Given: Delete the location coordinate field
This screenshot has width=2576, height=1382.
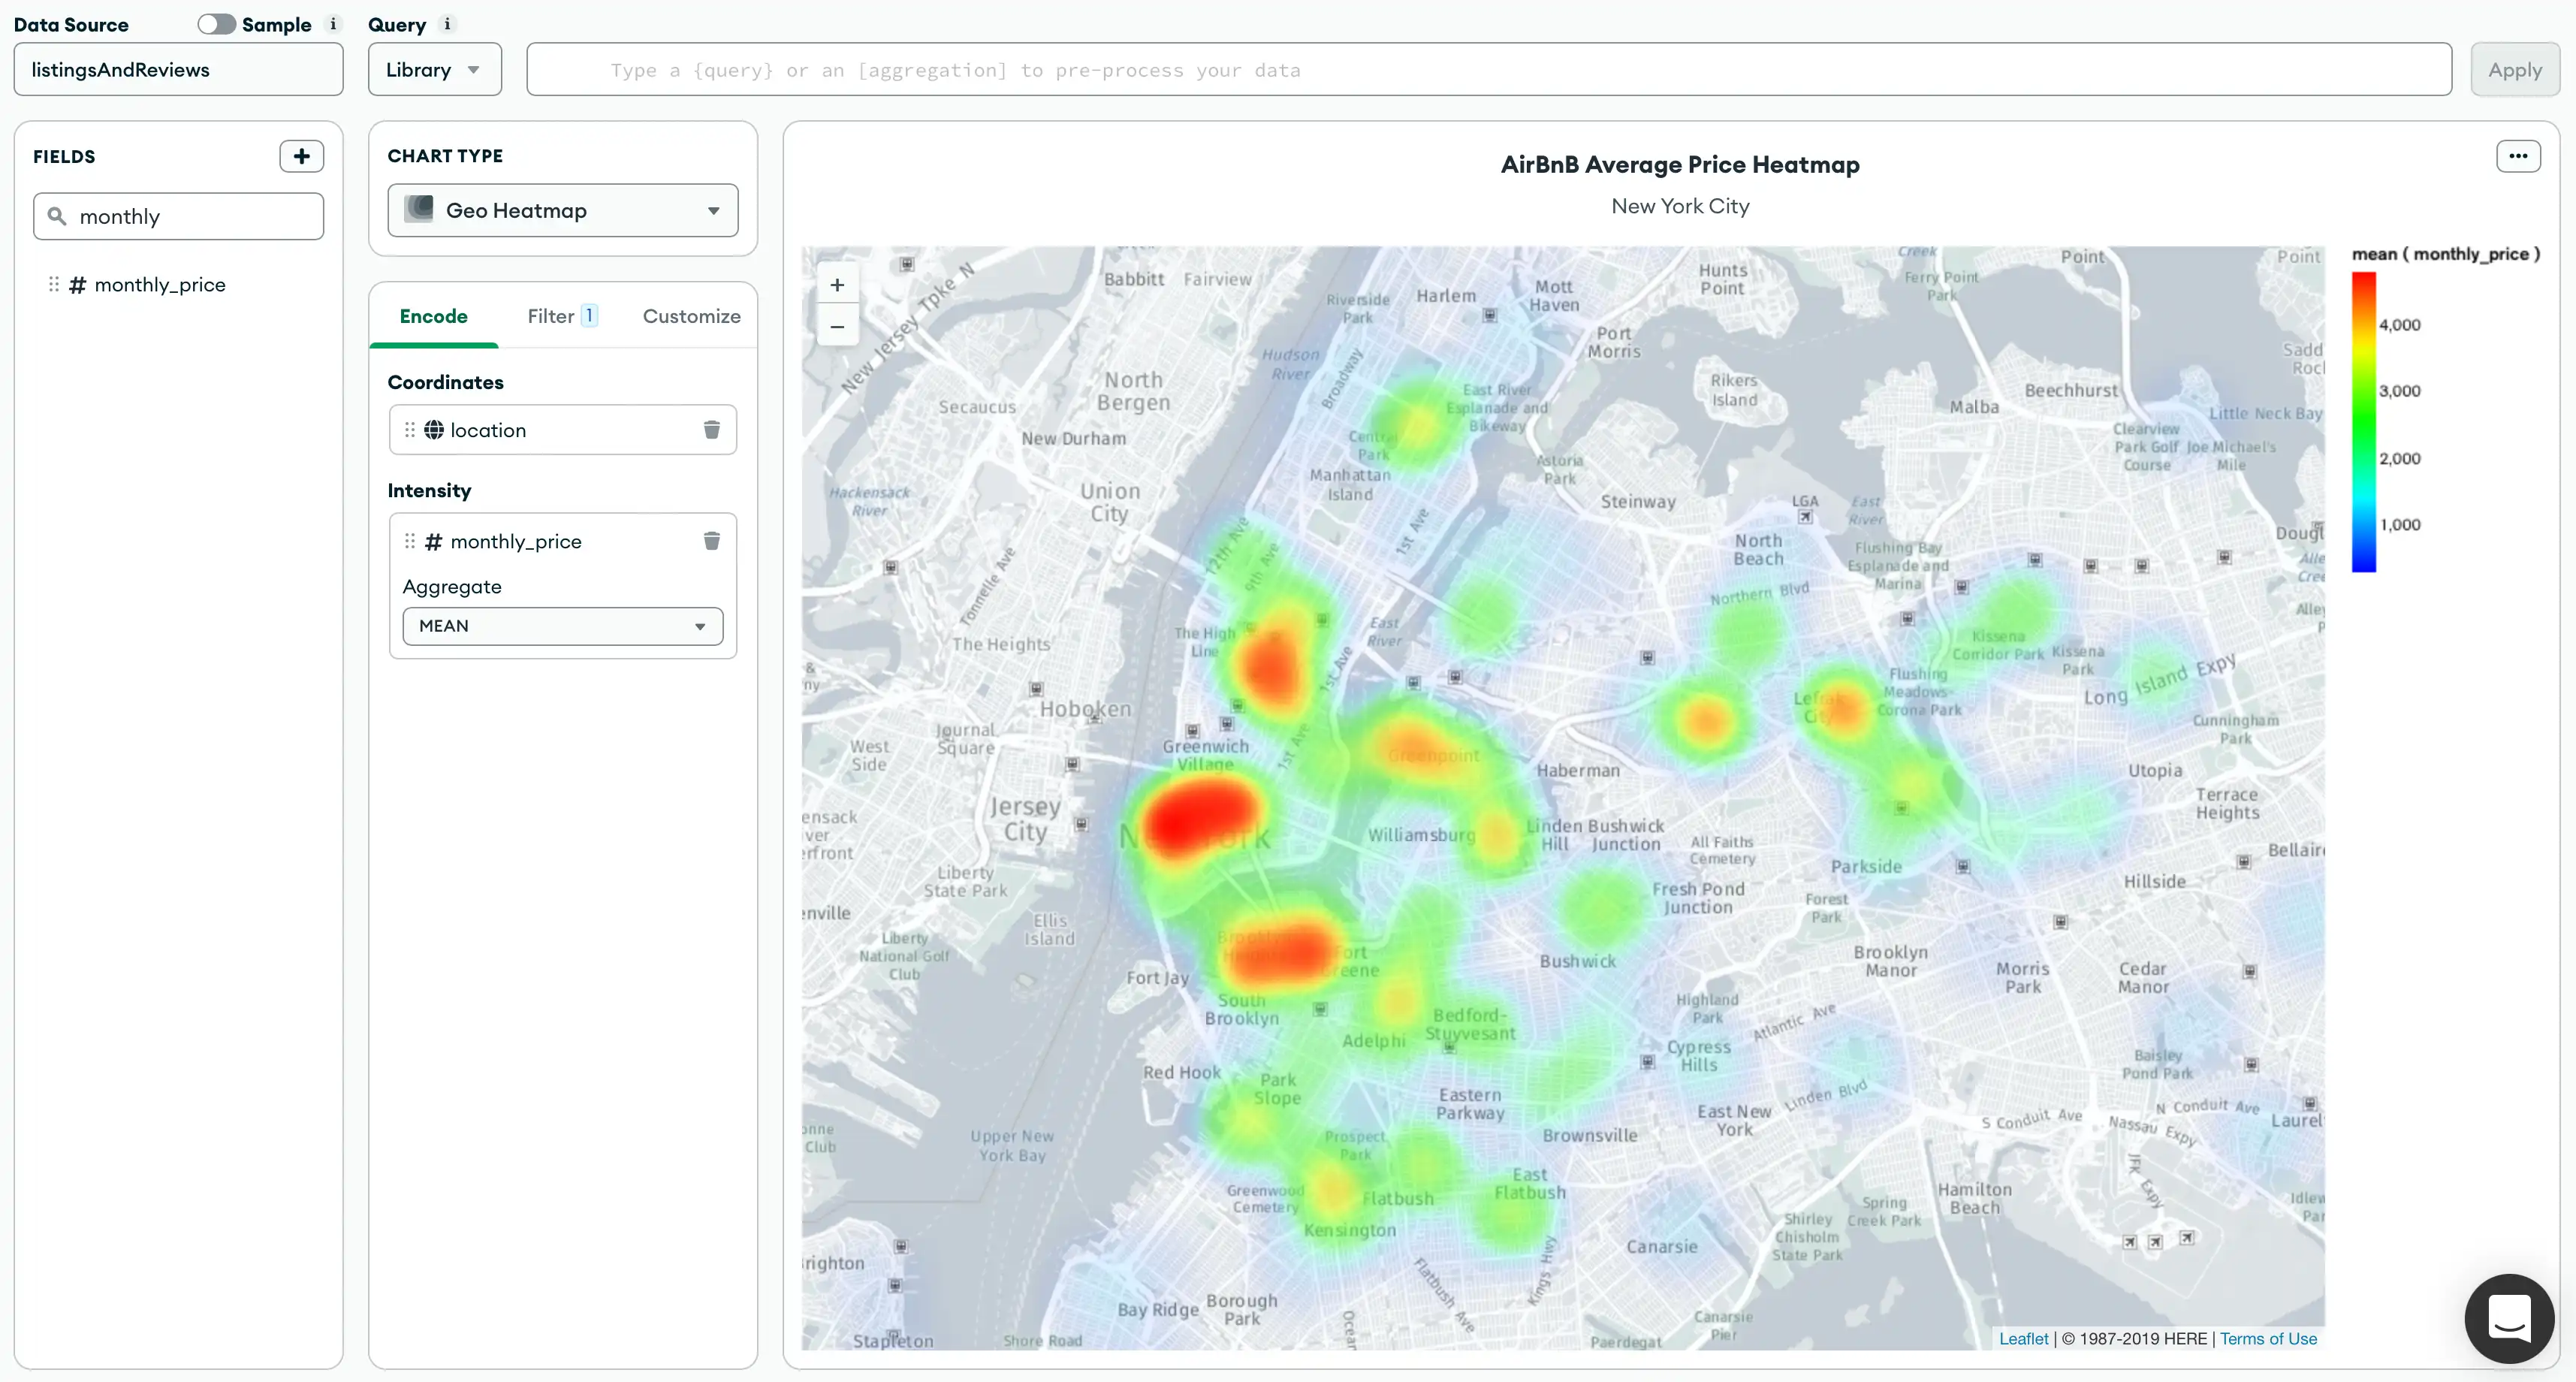Looking at the screenshot, I should coord(711,429).
